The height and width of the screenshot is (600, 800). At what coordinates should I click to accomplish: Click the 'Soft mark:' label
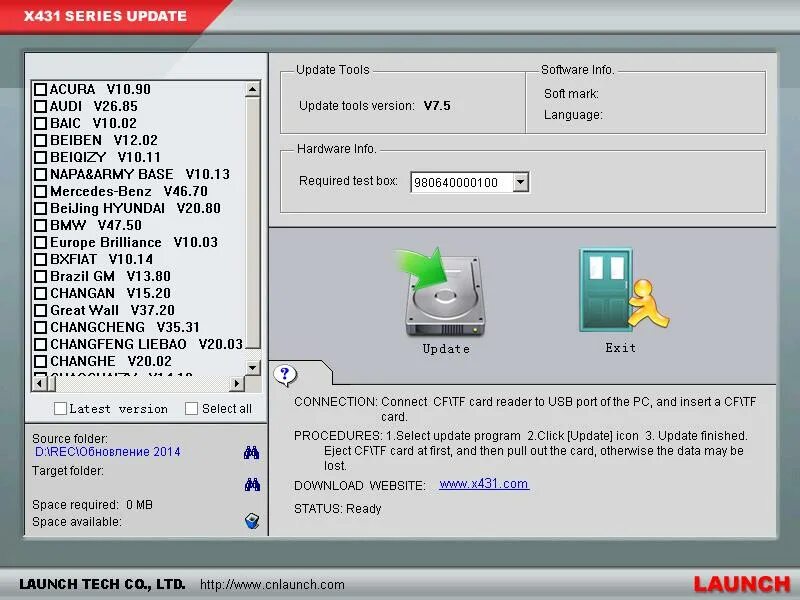571,94
